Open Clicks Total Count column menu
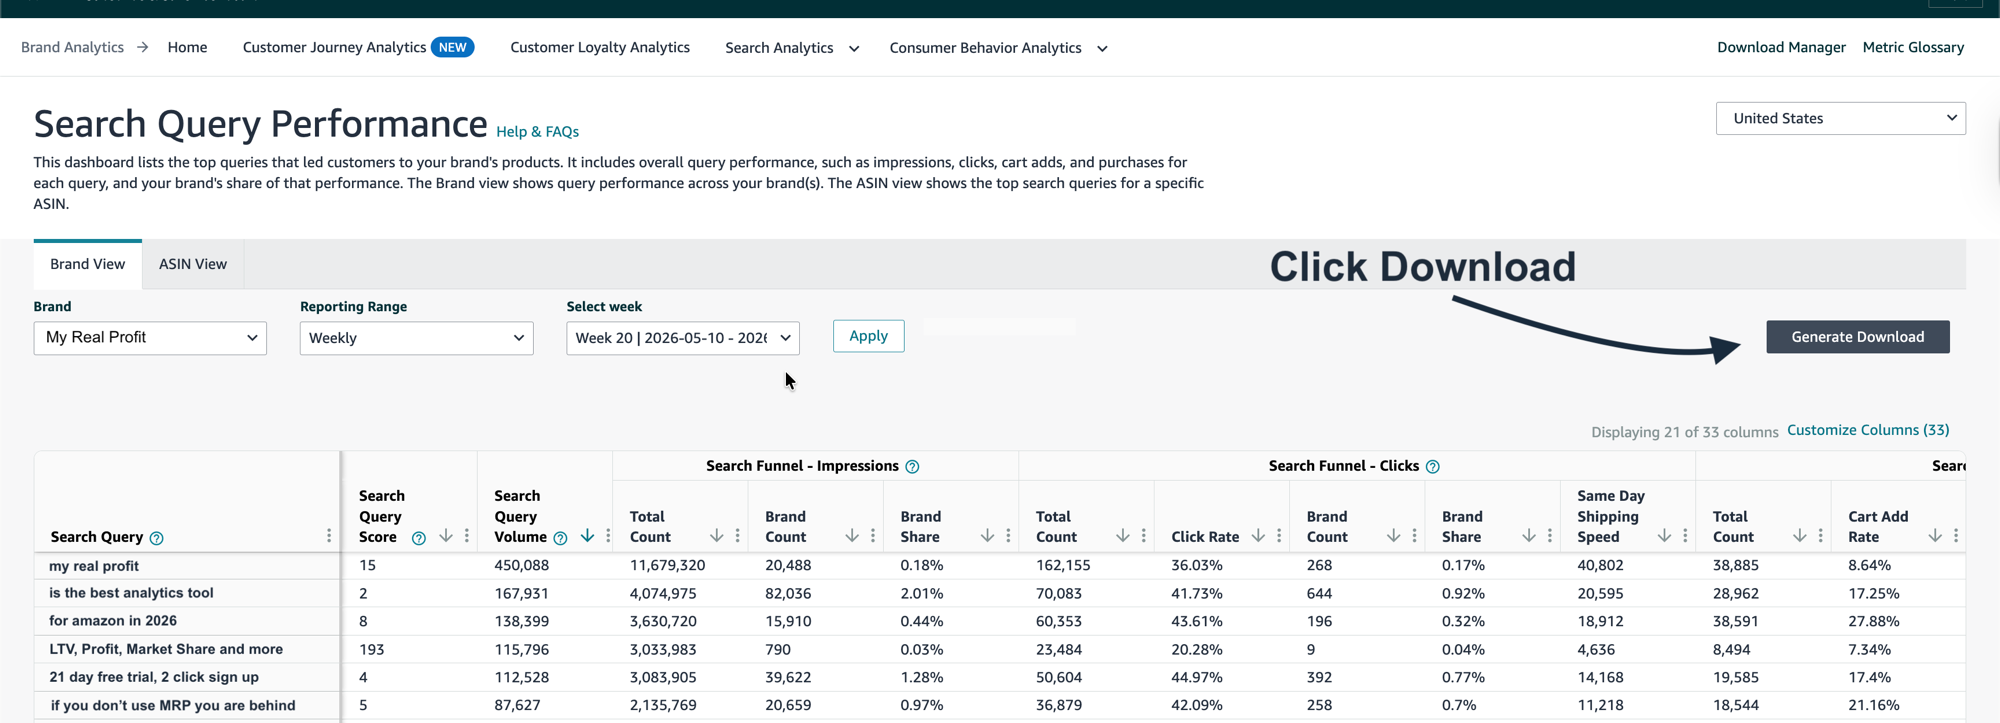The image size is (2000, 723). 1144,536
